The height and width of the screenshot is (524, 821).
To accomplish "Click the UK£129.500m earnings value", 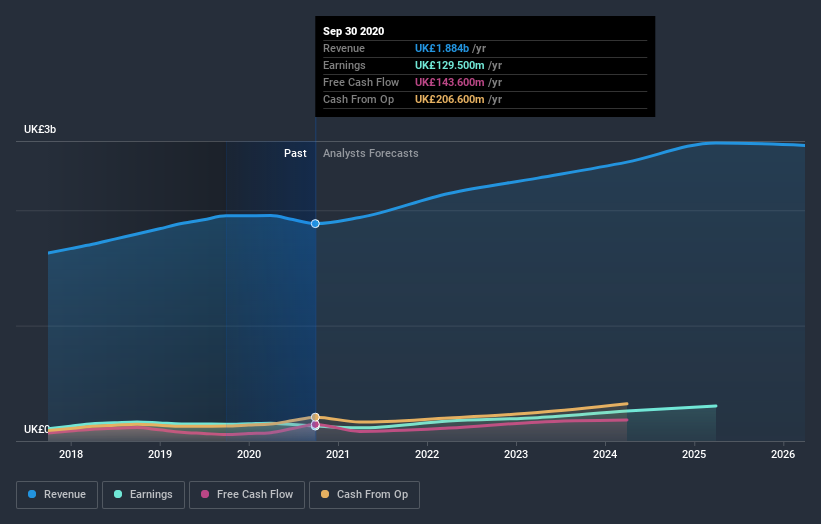I will (x=450, y=65).
